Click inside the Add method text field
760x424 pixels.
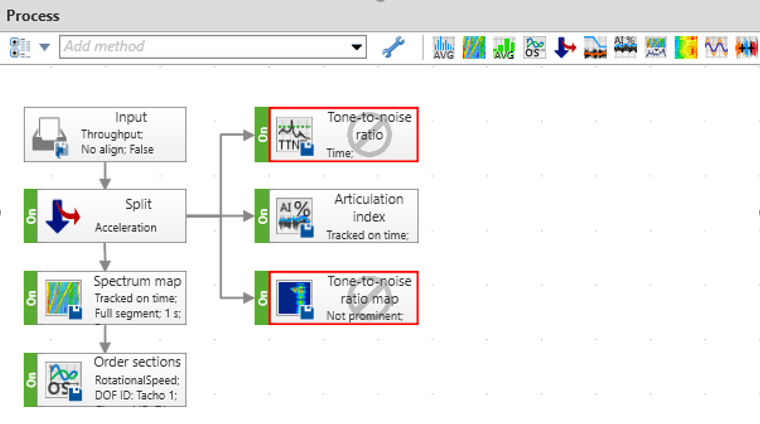tap(200, 47)
